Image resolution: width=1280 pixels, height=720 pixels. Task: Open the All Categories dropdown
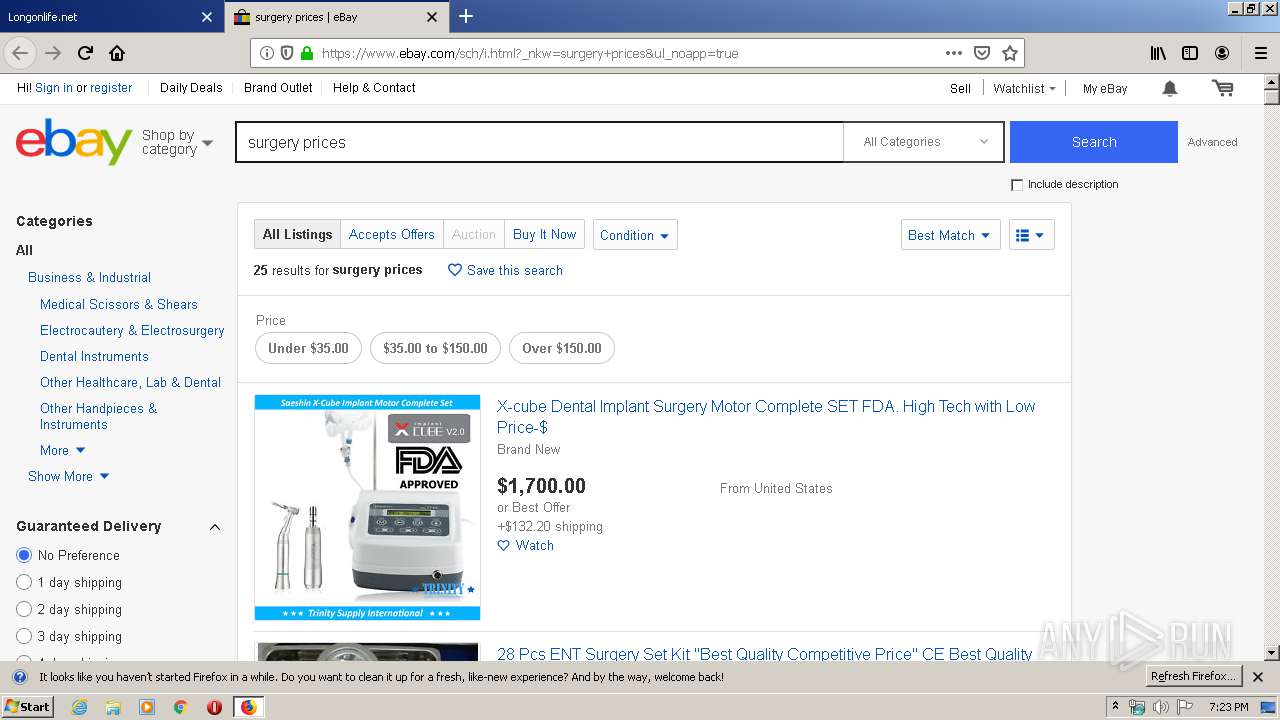[926, 142]
